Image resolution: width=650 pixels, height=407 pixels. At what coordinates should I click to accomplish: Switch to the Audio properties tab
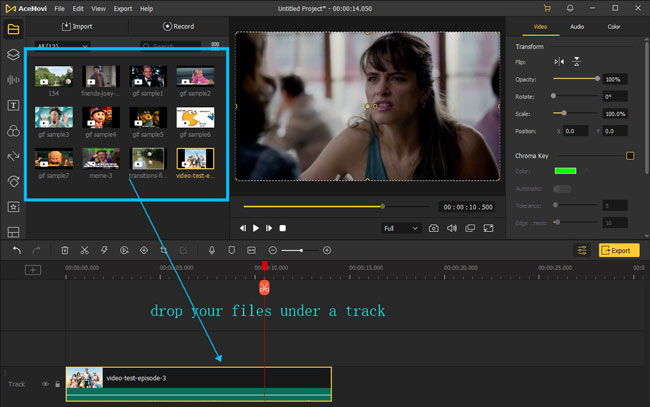(577, 27)
